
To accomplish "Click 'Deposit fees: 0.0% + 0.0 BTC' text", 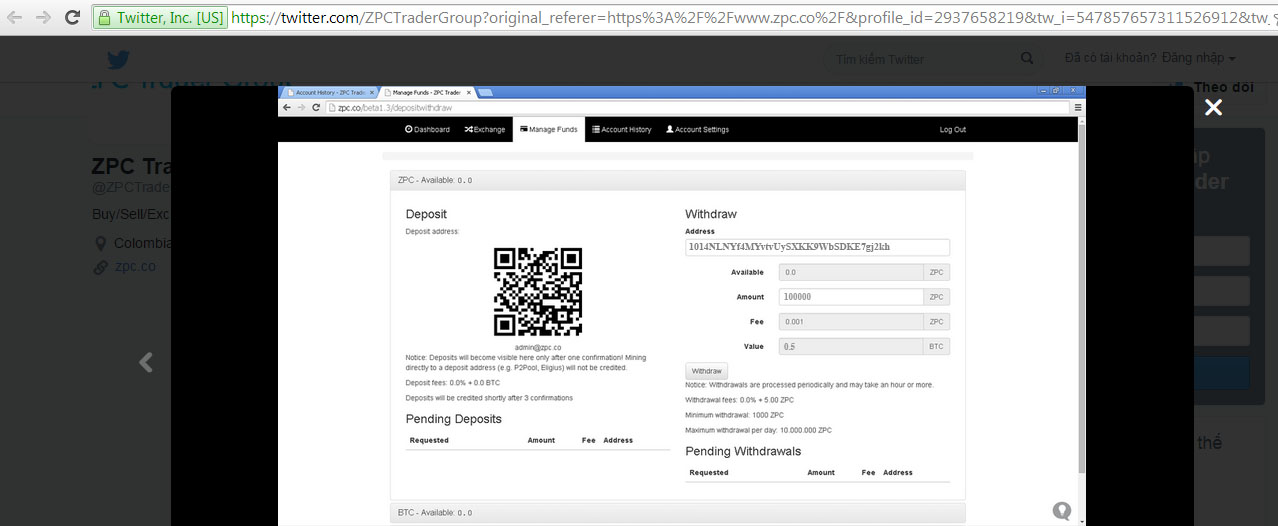I will coord(453,383).
